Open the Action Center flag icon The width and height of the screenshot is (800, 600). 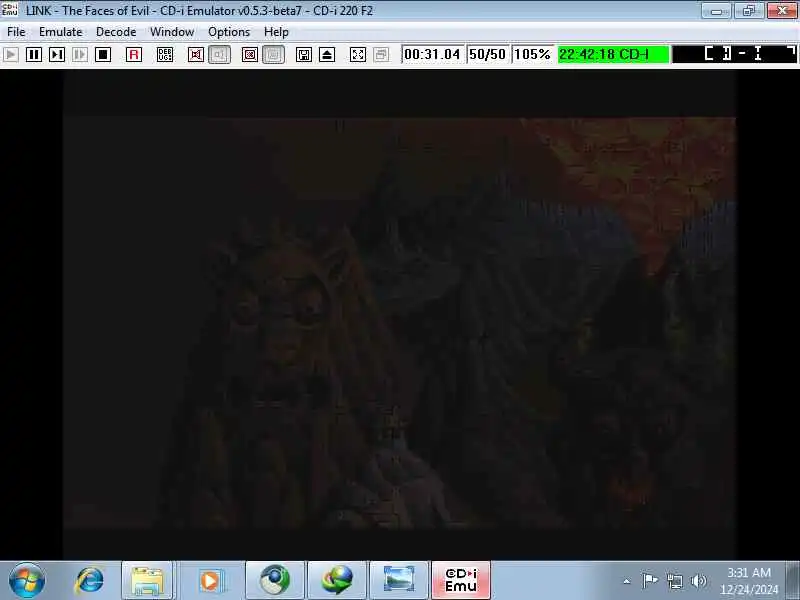649,581
